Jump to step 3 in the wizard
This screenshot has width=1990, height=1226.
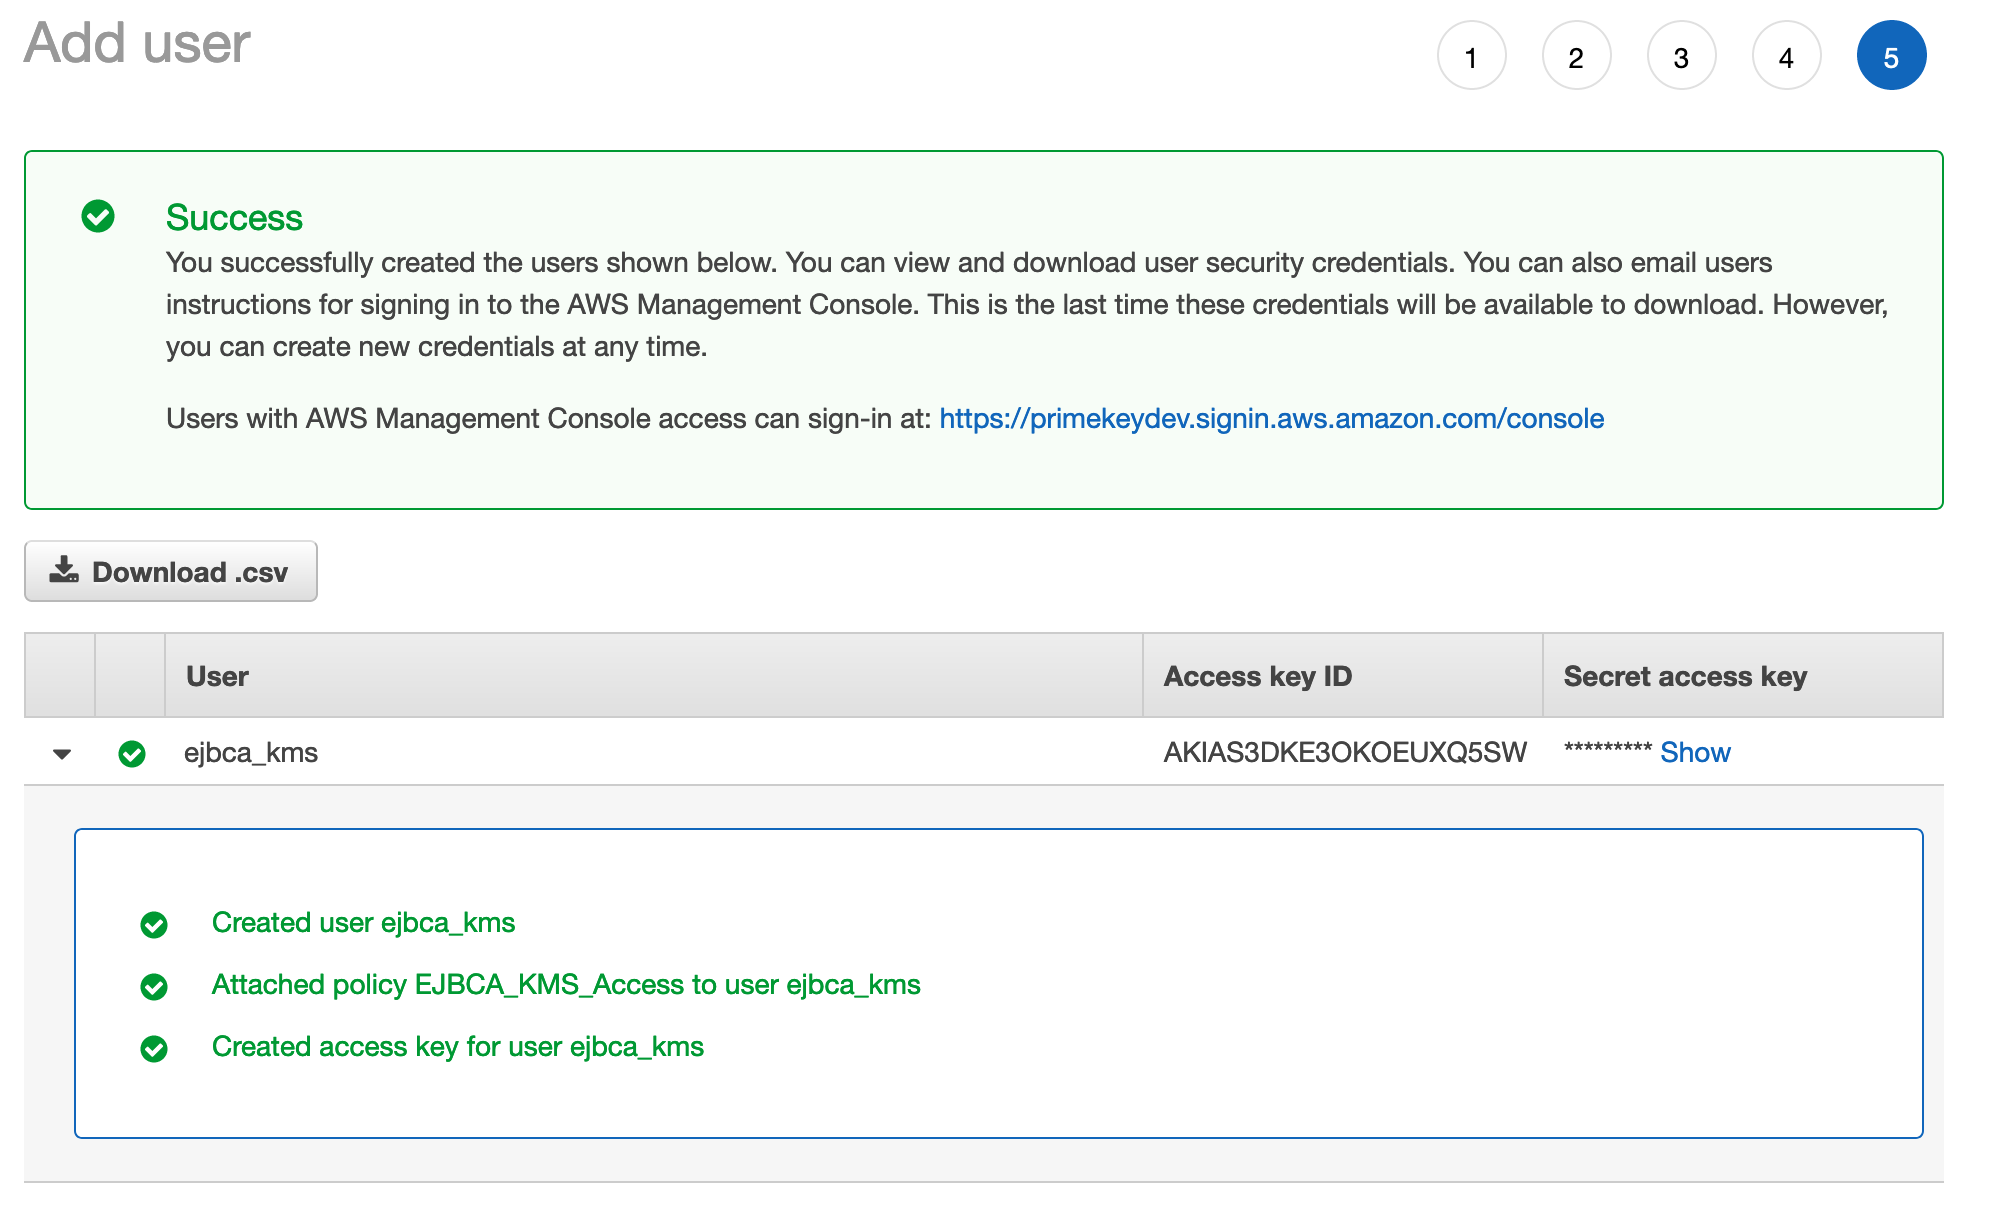pos(1681,57)
